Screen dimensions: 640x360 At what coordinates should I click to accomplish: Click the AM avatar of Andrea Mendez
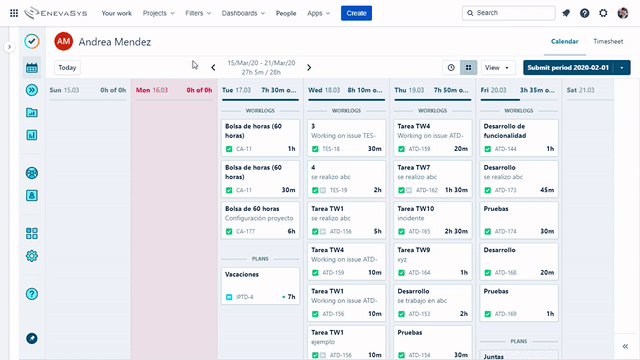coord(64,41)
